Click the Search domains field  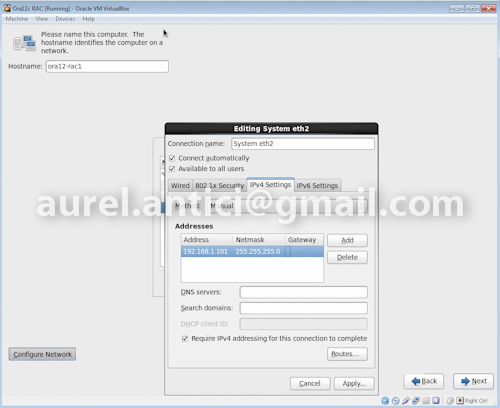tap(304, 308)
